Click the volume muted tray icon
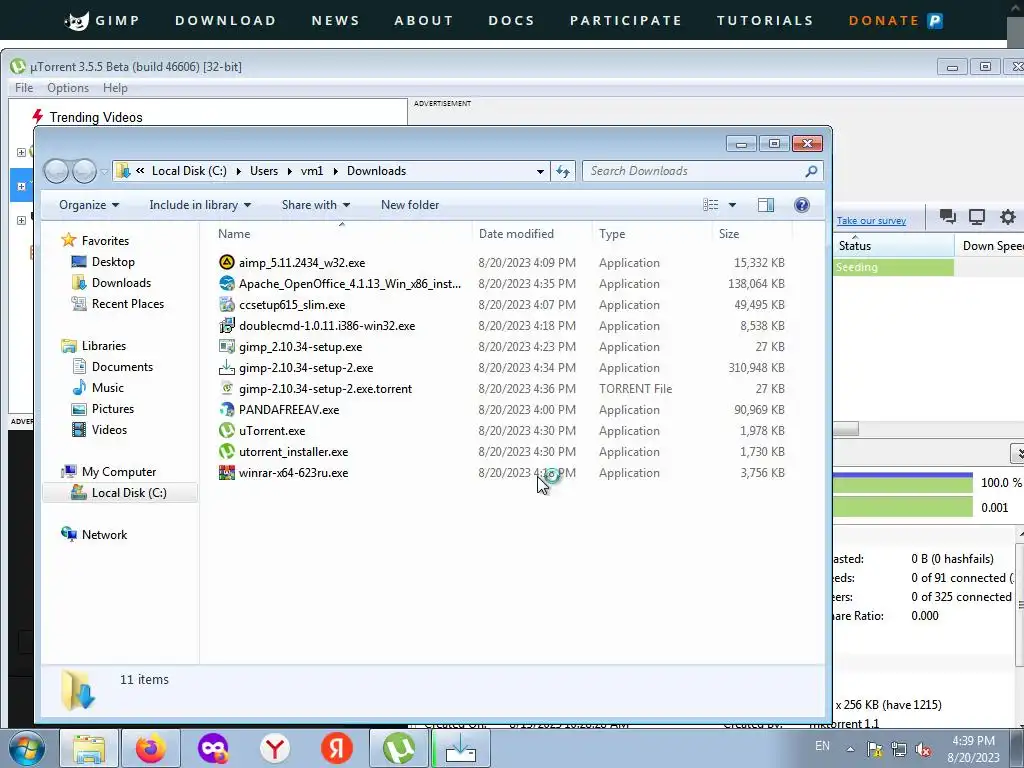The image size is (1024, 768). point(923,750)
